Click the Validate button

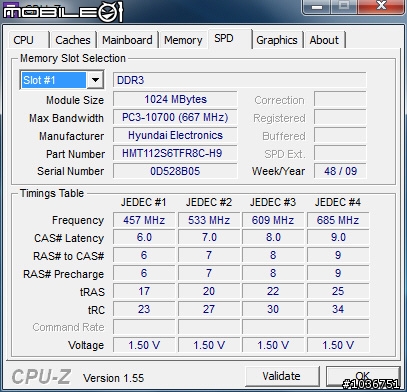[282, 376]
